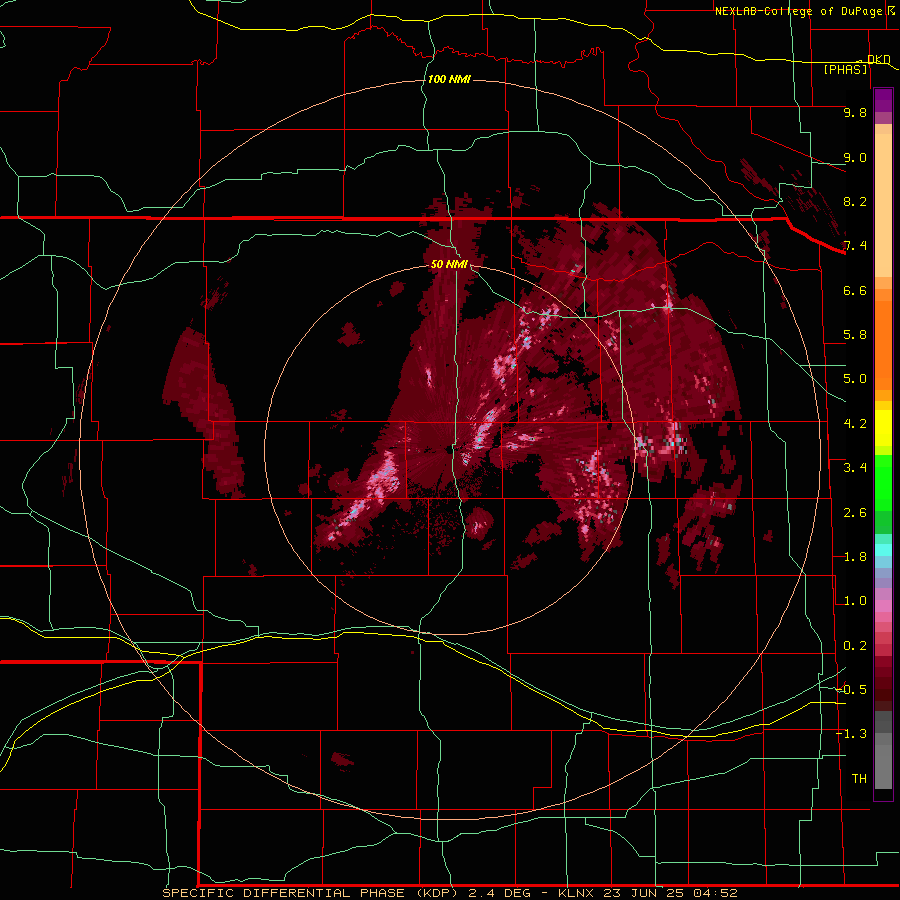Click the [PHAS] unit label

pyautogui.click(x=845, y=69)
